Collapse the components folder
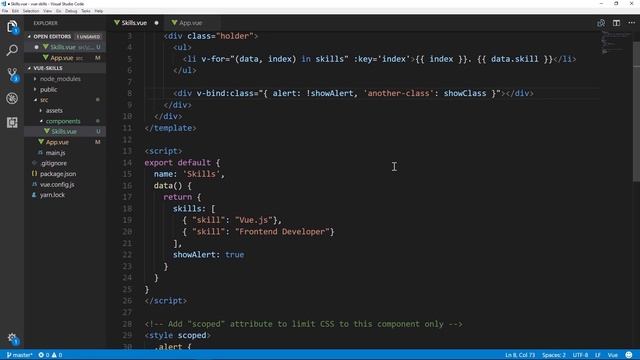Image resolution: width=640 pixels, height=360 pixels. coord(63,121)
